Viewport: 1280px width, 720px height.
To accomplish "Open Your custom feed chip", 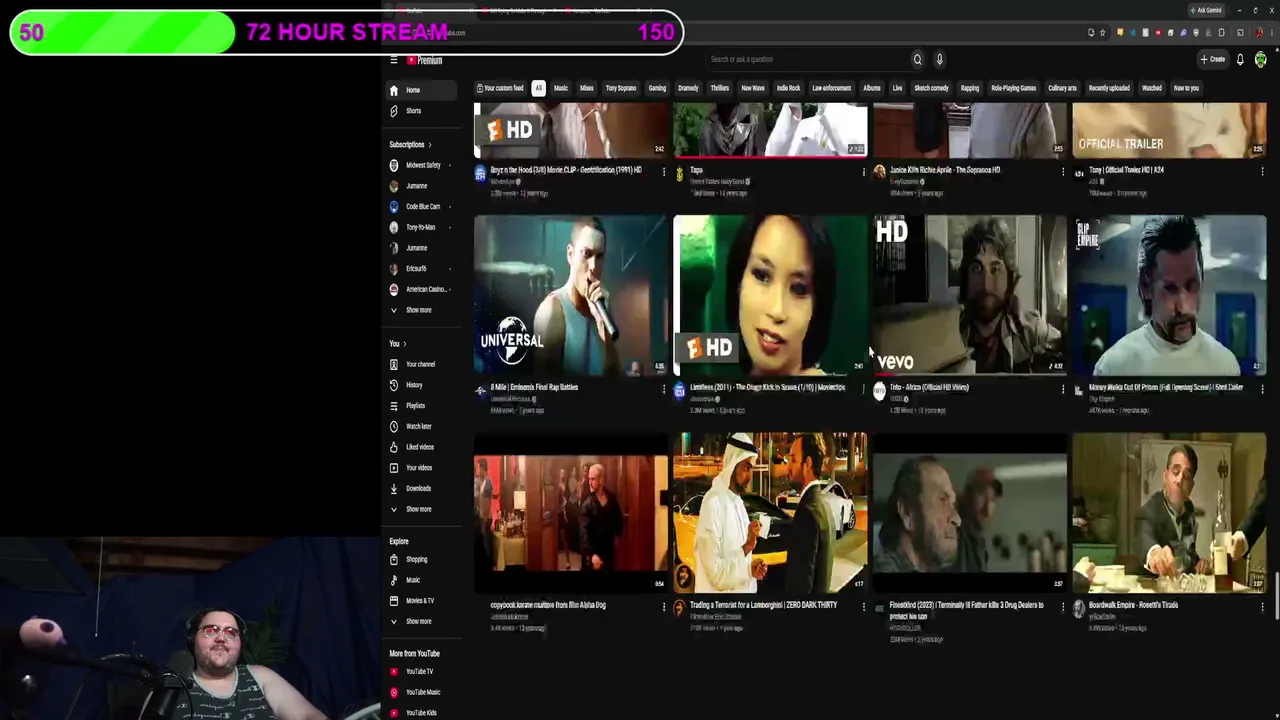I will tap(500, 88).
